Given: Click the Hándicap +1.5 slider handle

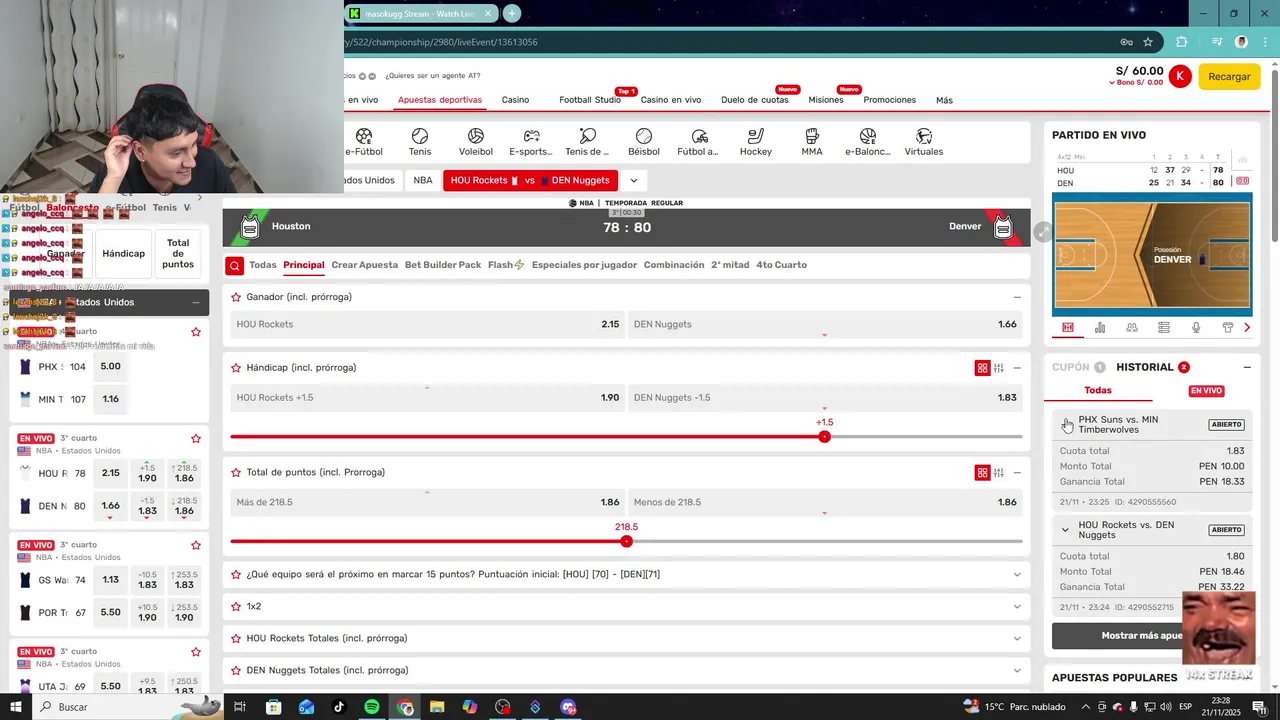Looking at the screenshot, I should tap(824, 437).
